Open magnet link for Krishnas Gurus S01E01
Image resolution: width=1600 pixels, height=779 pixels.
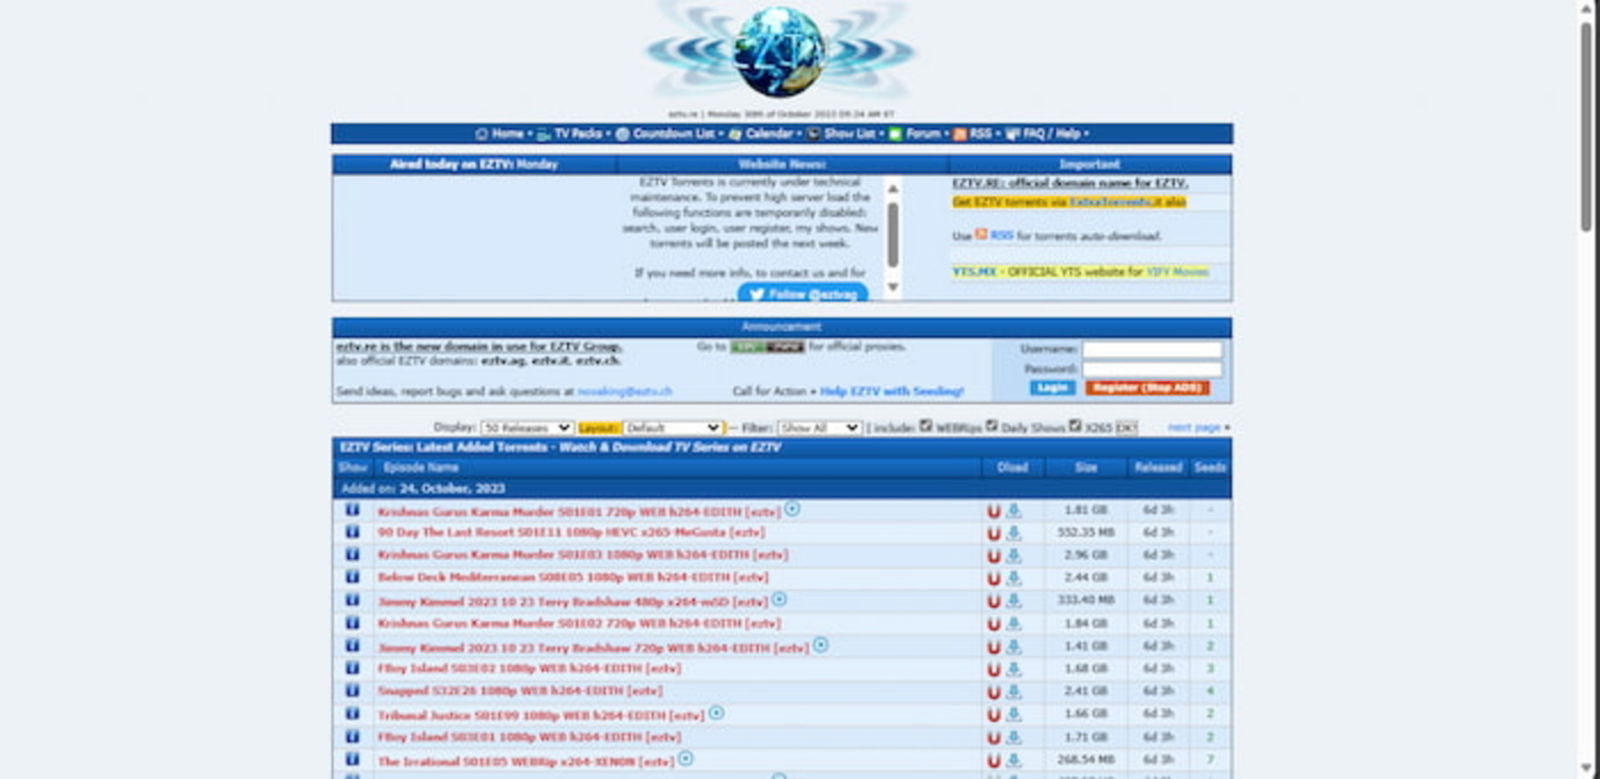coord(993,511)
